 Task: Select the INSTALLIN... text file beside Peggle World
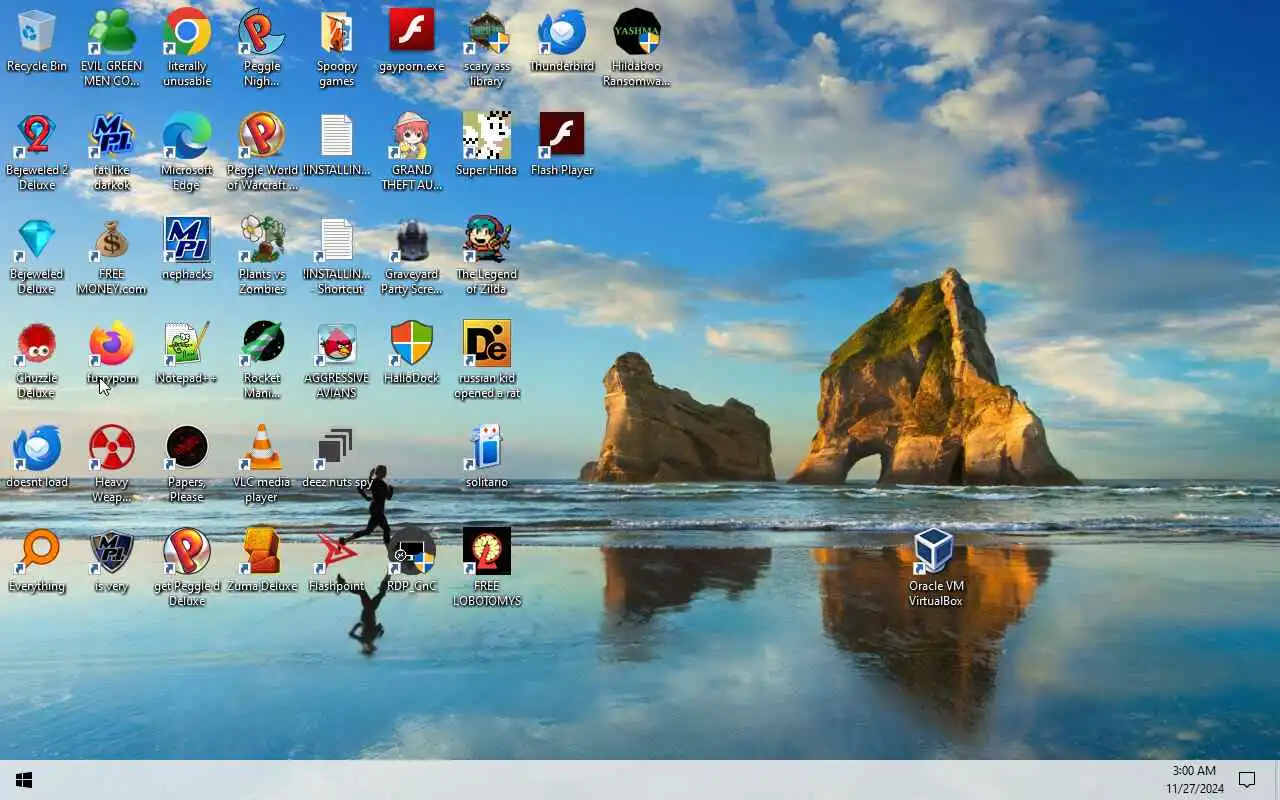(337, 136)
